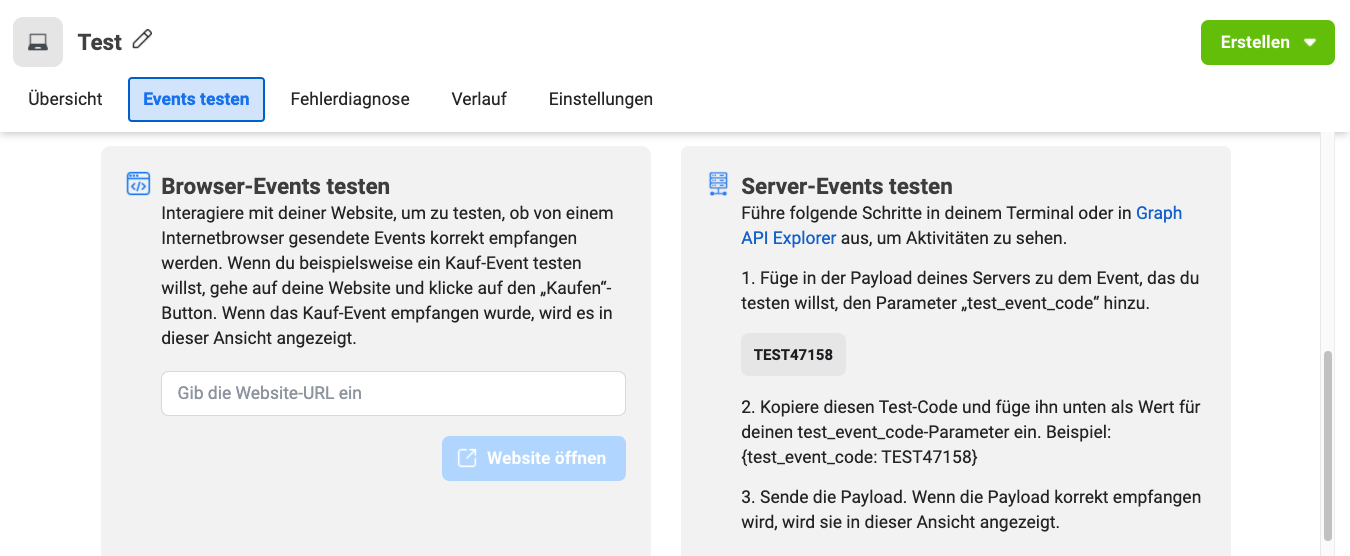Go to the Einstellungen tab
Screen dimensions: 1350x556
pyautogui.click(x=601, y=99)
